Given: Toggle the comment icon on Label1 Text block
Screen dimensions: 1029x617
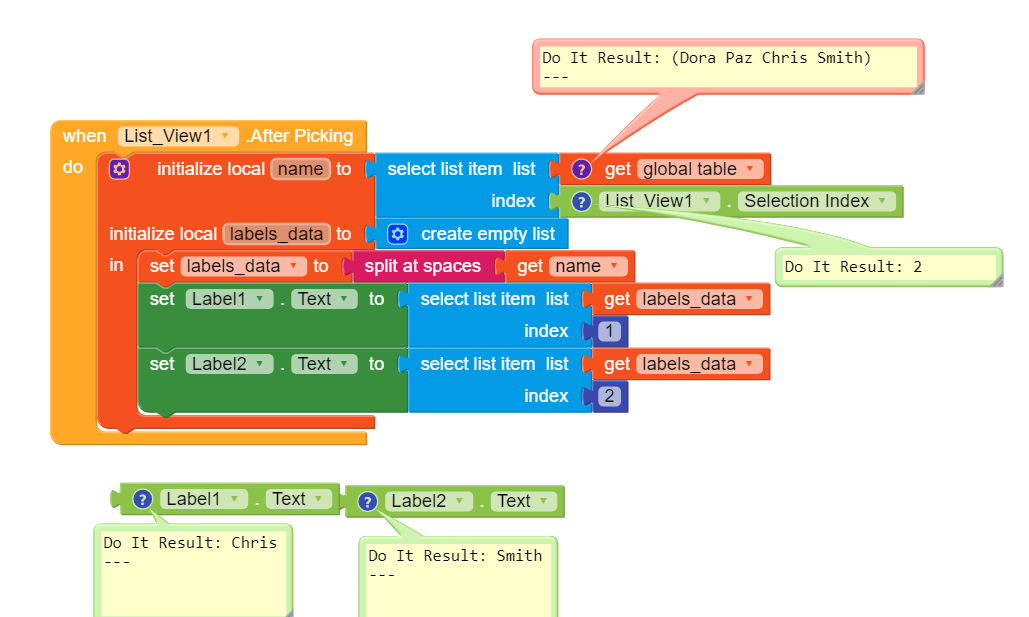Looking at the screenshot, I should point(142,500).
